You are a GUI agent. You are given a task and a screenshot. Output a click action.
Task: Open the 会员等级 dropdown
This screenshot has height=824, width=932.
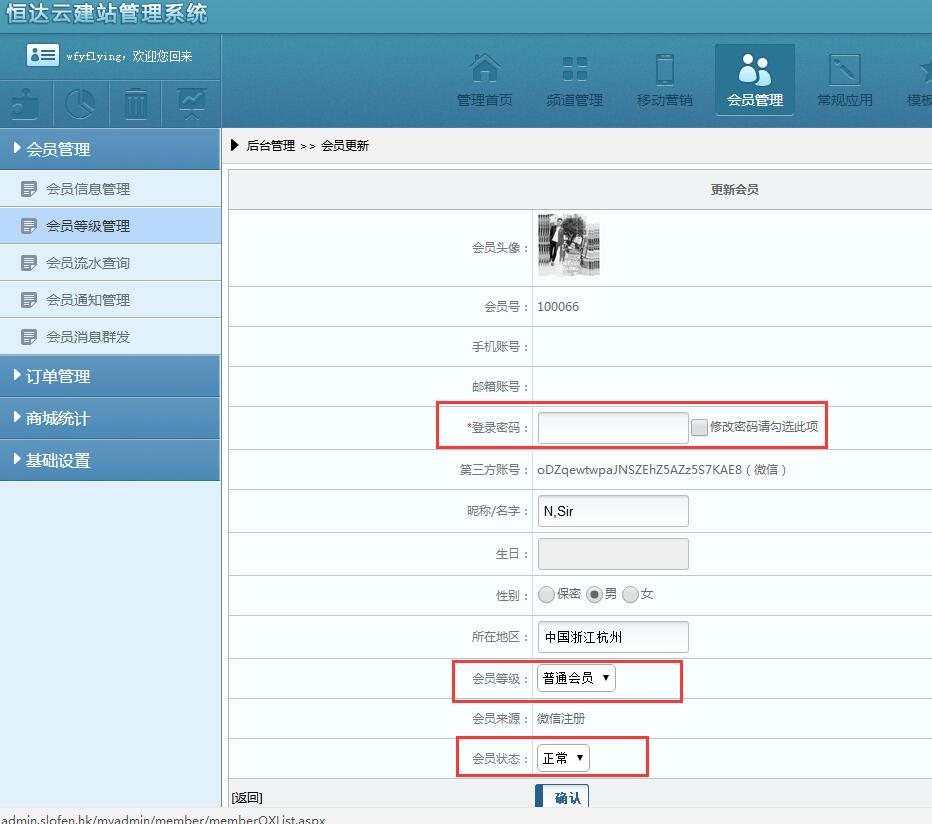[576, 678]
